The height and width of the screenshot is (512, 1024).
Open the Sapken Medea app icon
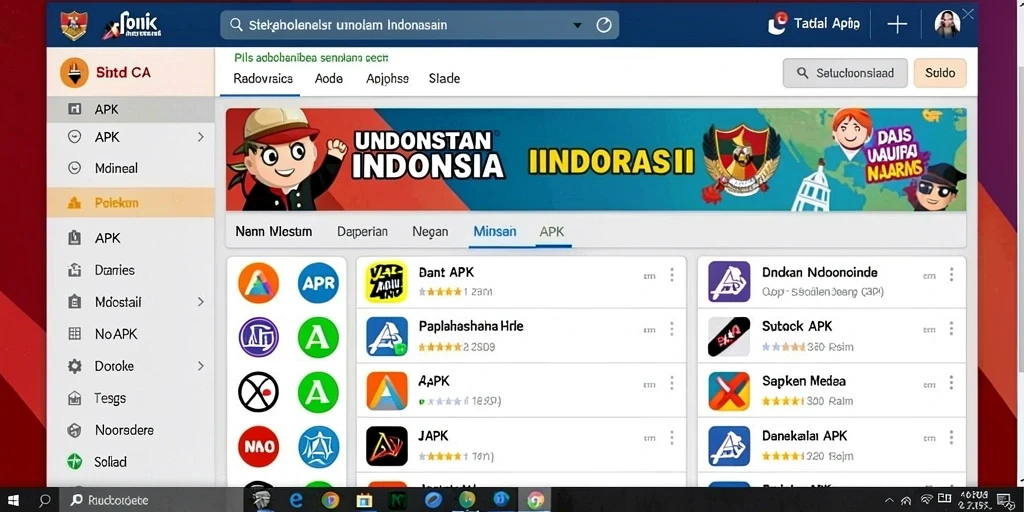(729, 391)
